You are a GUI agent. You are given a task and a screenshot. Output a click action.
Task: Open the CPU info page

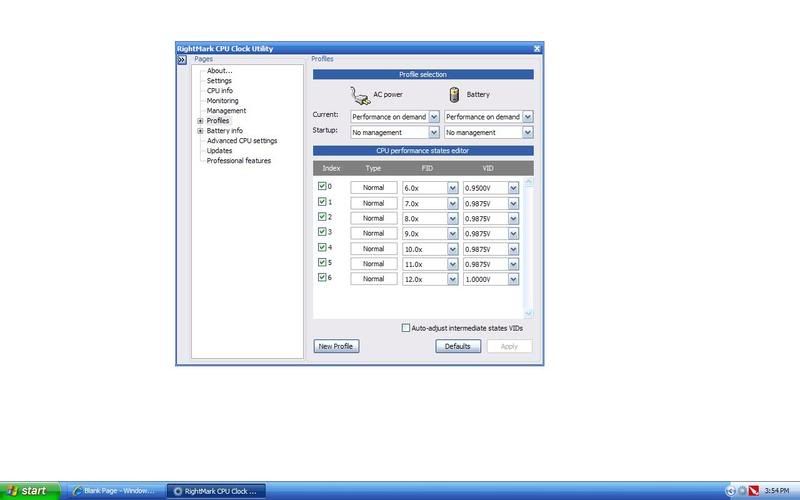[x=220, y=90]
